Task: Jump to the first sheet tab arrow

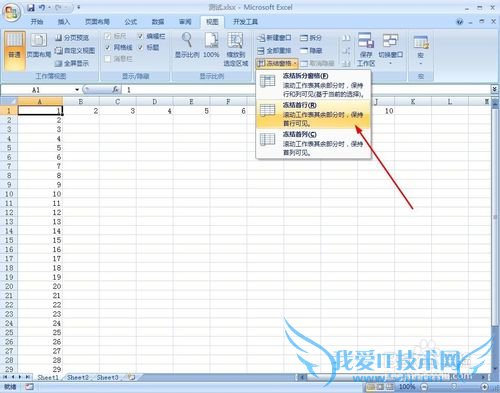Action: [x=5, y=377]
